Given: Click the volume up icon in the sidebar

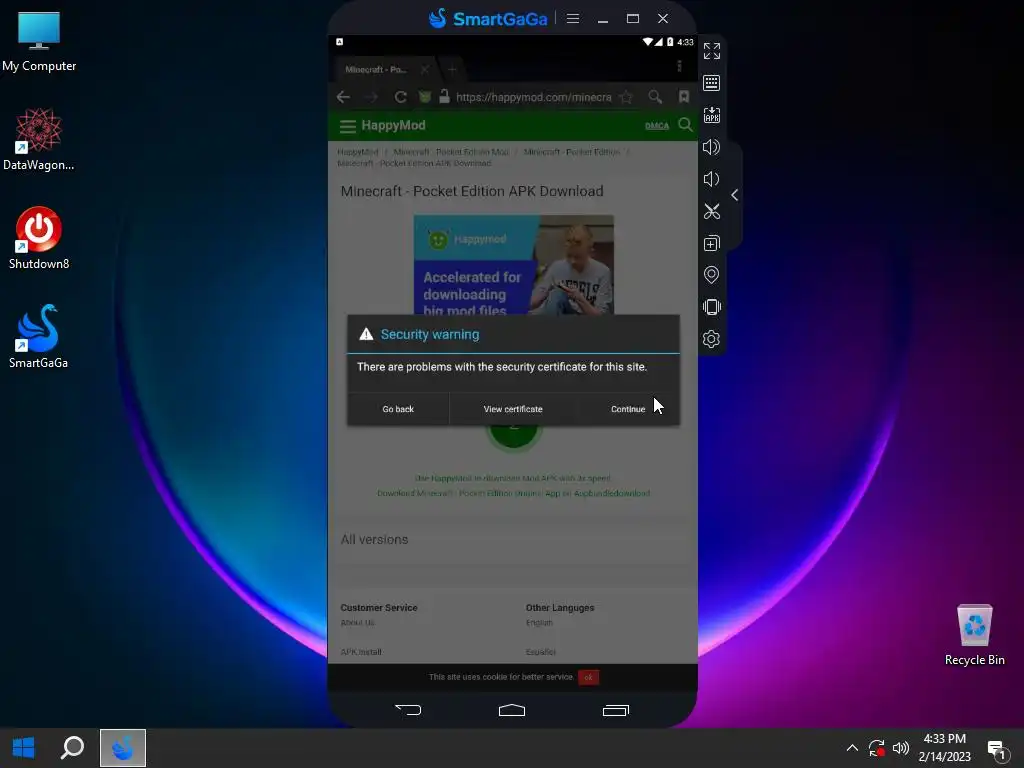Looking at the screenshot, I should click(x=711, y=147).
